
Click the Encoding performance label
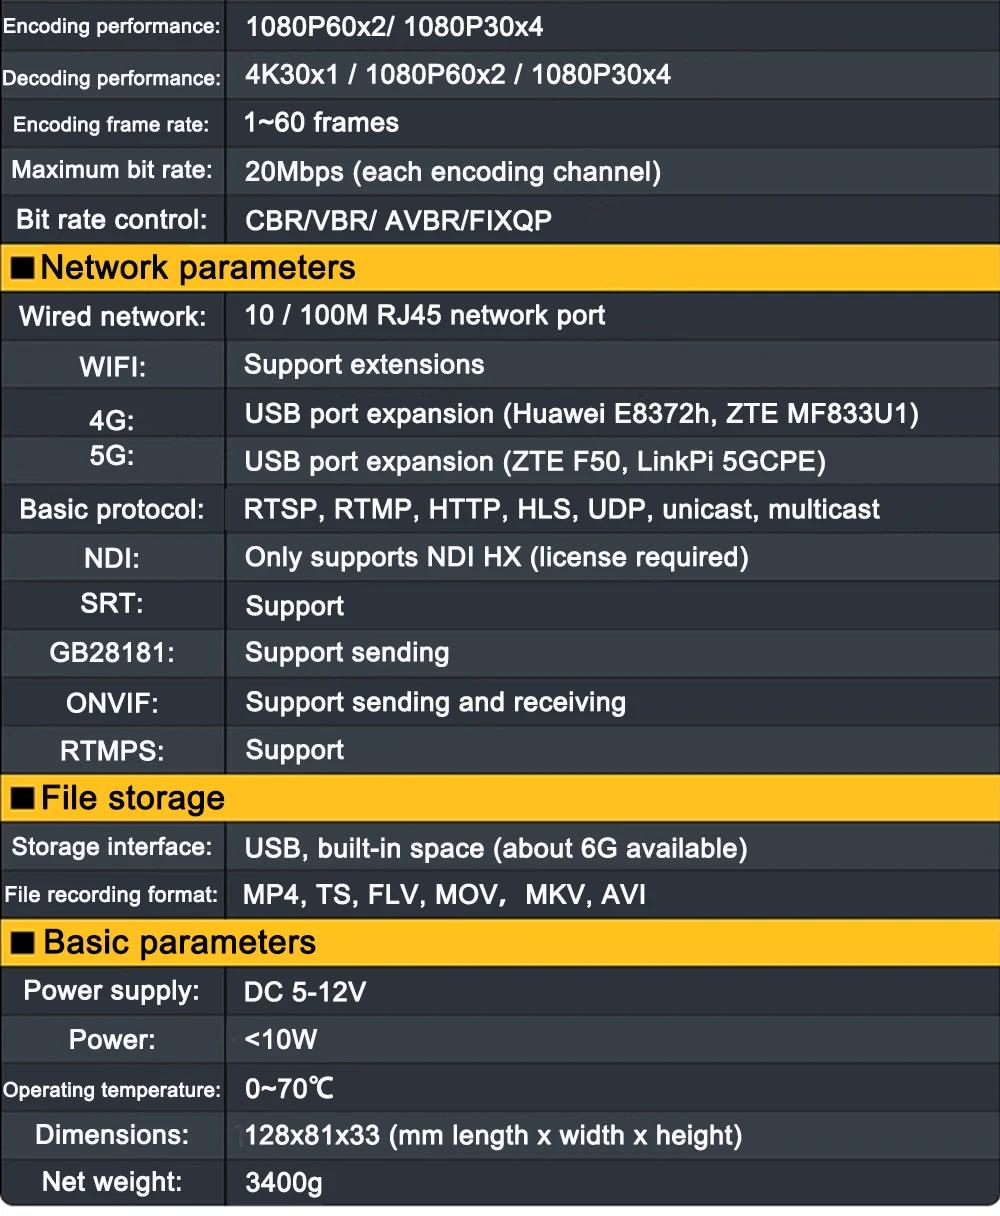pyautogui.click(x=111, y=27)
